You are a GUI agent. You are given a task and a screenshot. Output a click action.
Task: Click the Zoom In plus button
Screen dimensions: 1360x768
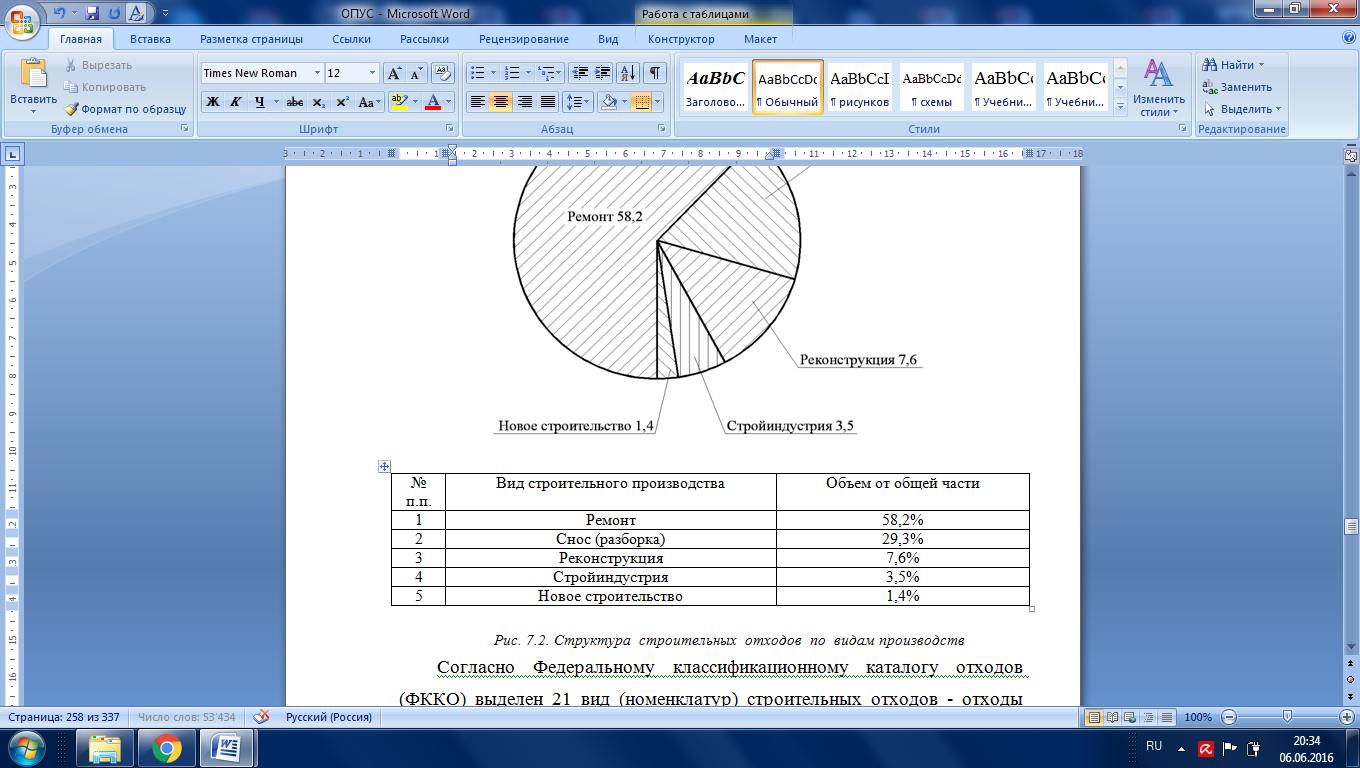[x=1347, y=717]
